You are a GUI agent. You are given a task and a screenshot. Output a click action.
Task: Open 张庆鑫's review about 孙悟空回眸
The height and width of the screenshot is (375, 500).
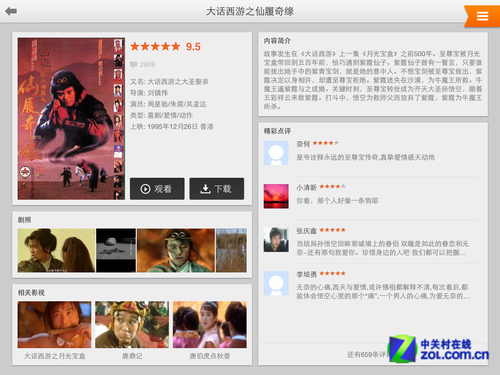[x=383, y=248]
